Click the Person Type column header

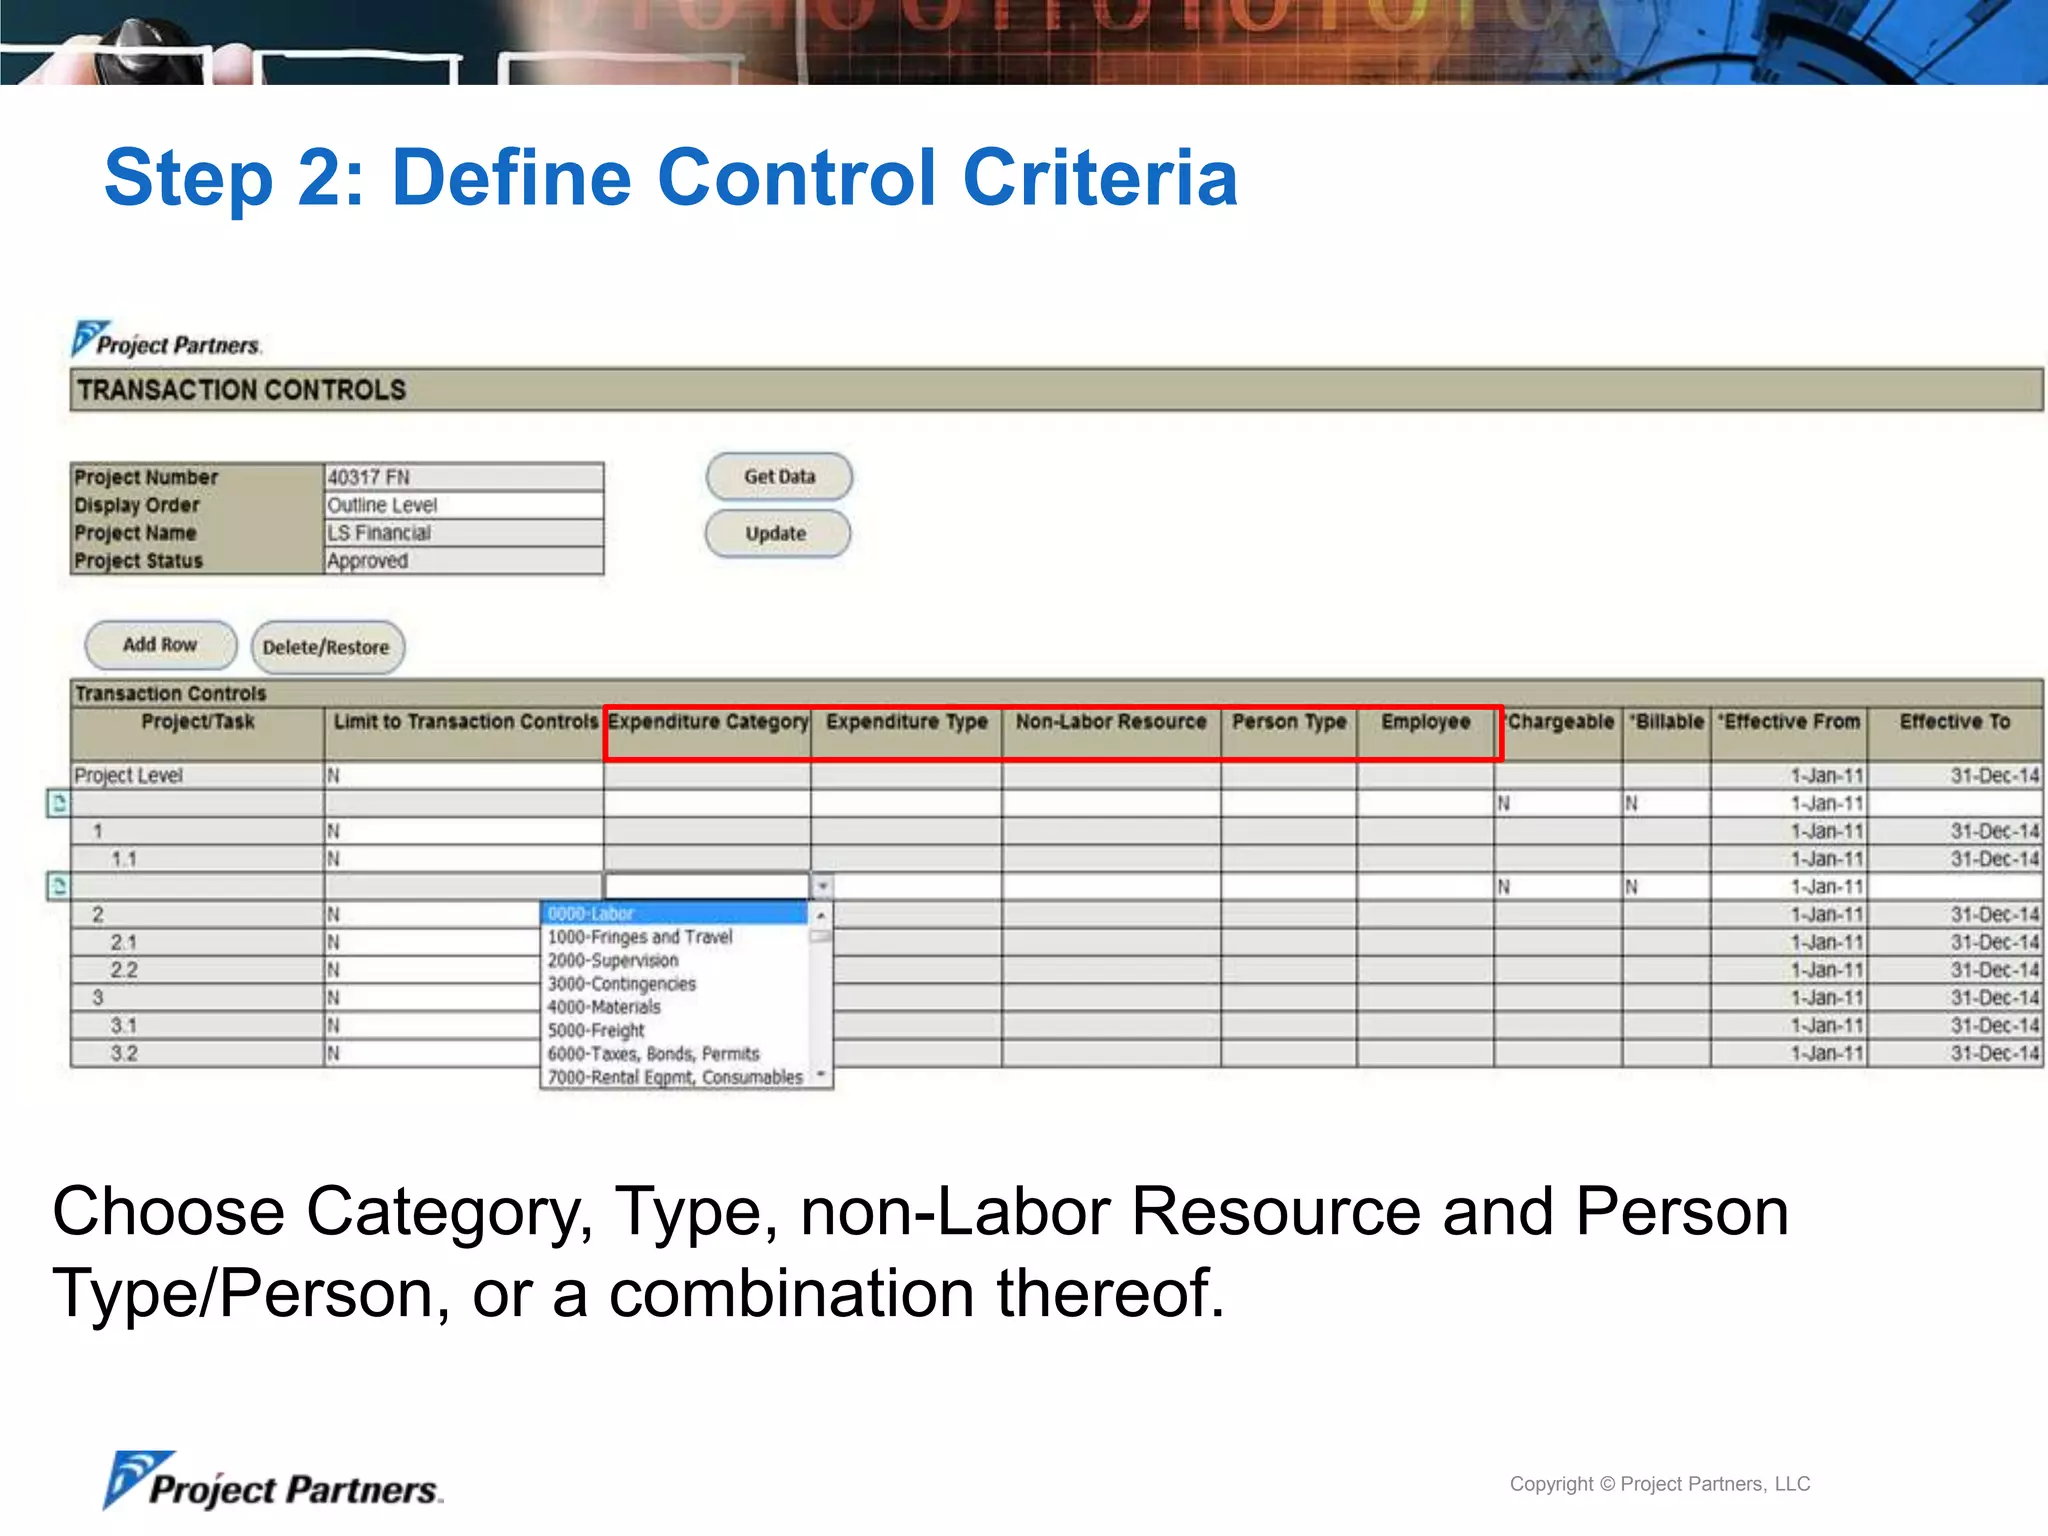coord(1290,733)
